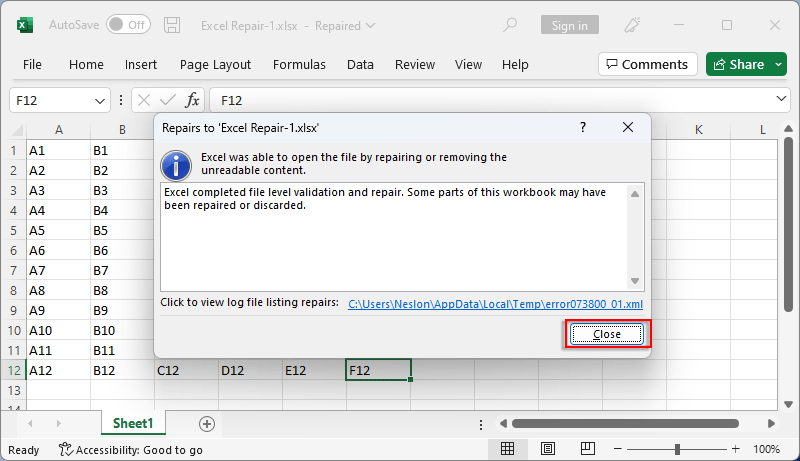
Task: Select the Sheet1 tab
Action: click(x=133, y=423)
